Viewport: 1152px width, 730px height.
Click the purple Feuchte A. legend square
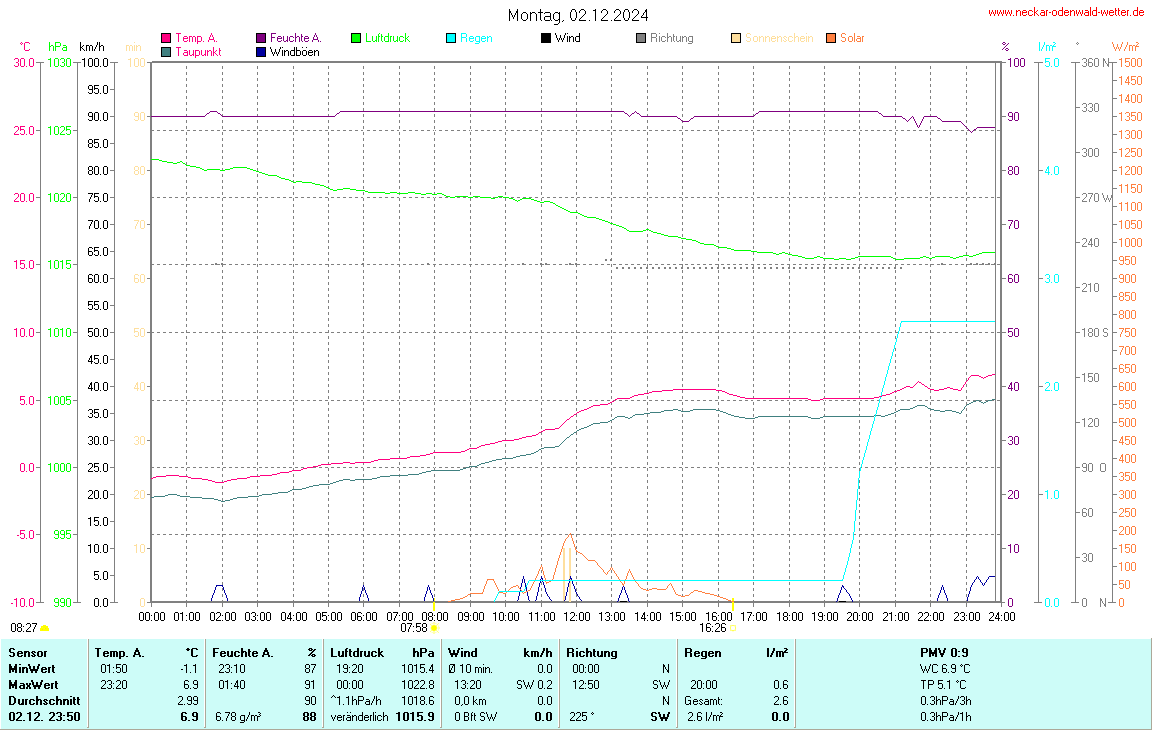click(261, 38)
